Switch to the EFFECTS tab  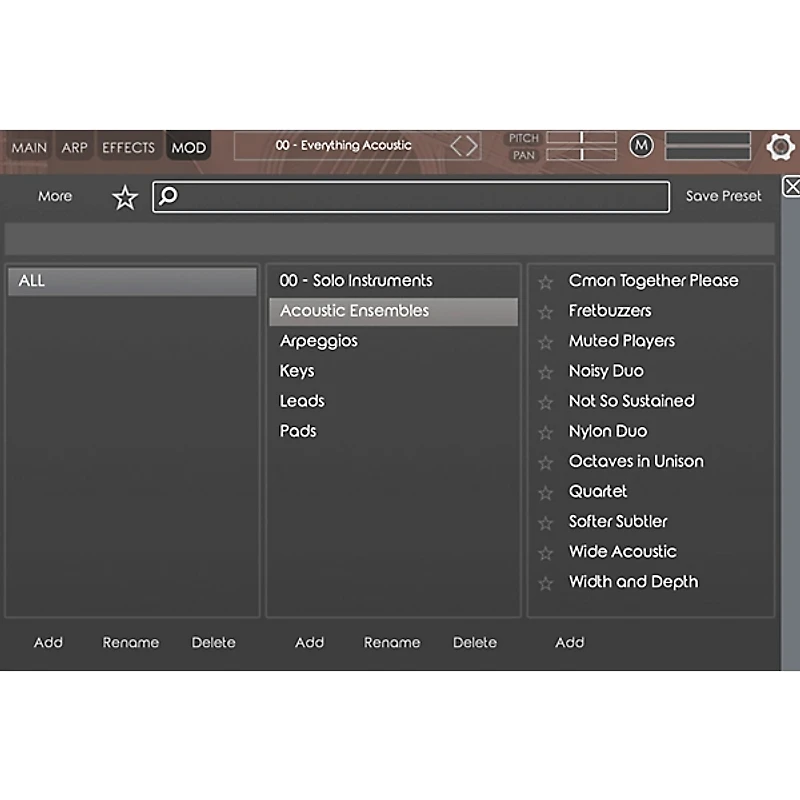pyautogui.click(x=127, y=147)
